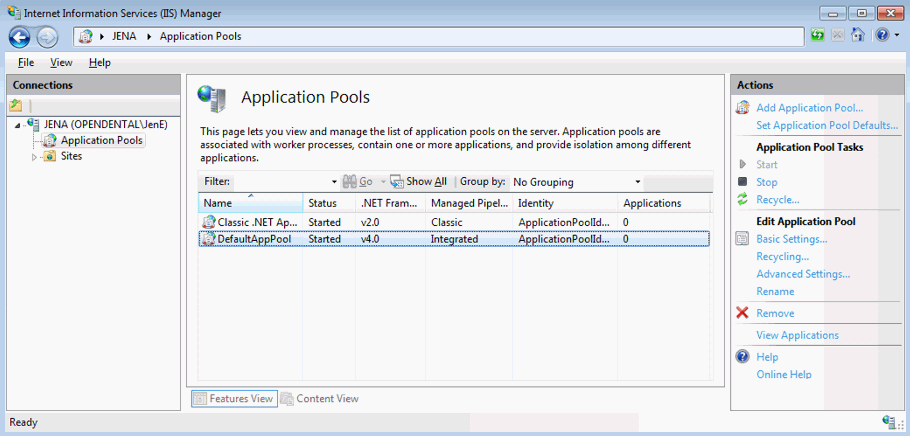Click the Features View icon
The height and width of the screenshot is (436, 910).
[200, 398]
